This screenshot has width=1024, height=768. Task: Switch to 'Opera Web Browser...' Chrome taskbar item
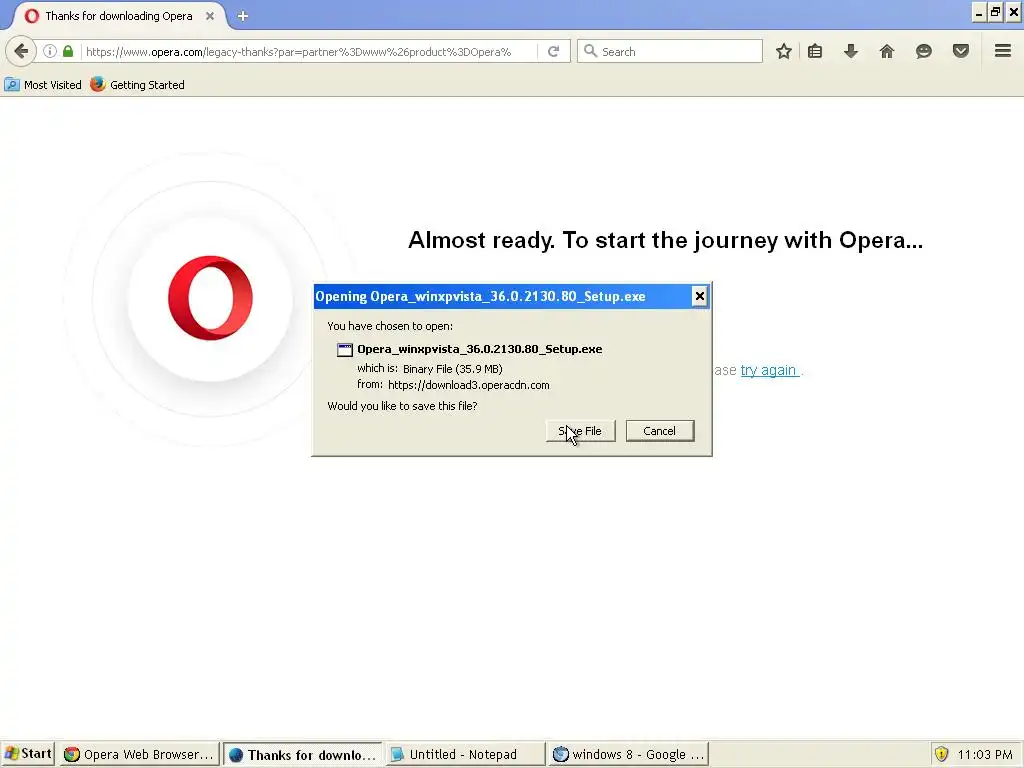point(138,754)
